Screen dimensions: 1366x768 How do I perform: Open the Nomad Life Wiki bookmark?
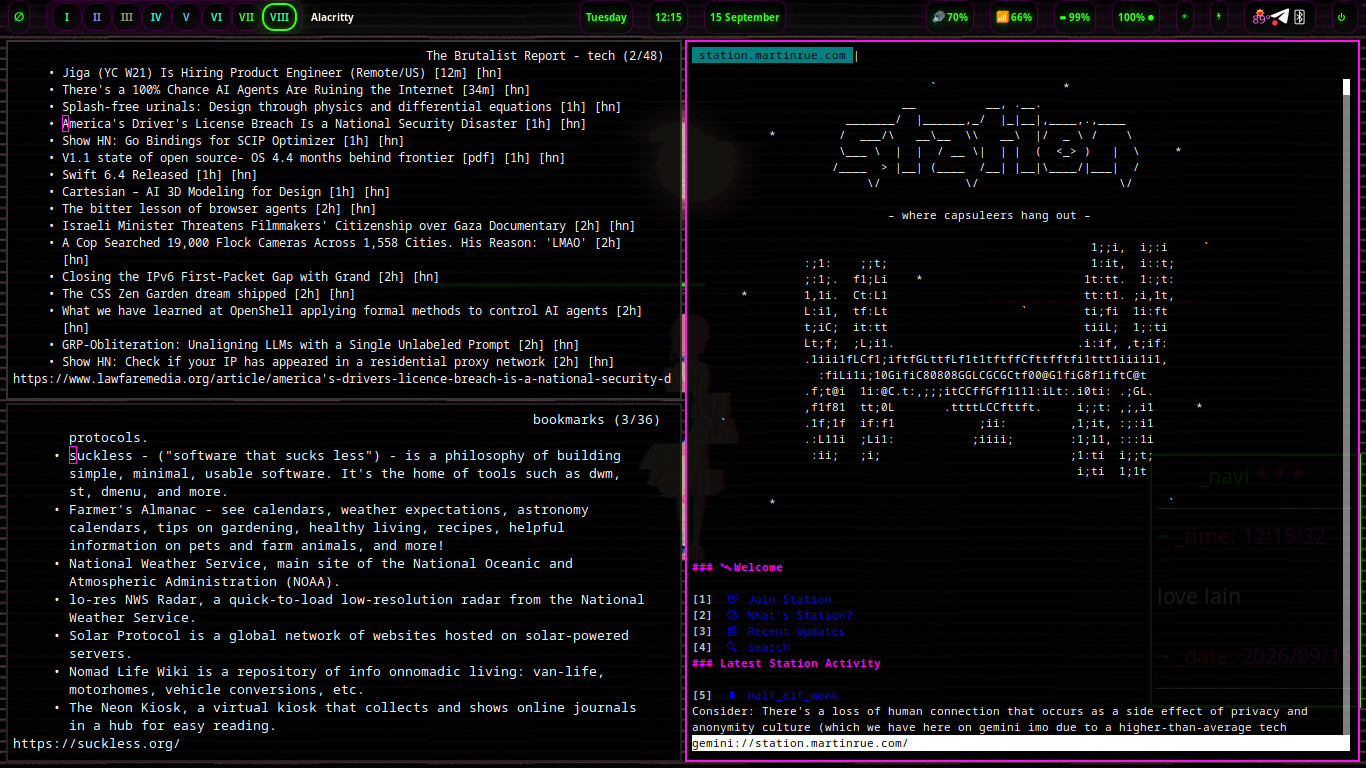click(x=337, y=681)
